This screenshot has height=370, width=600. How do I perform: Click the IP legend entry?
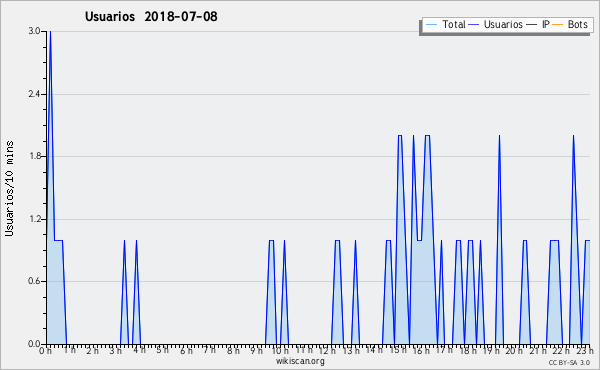[x=538, y=24]
